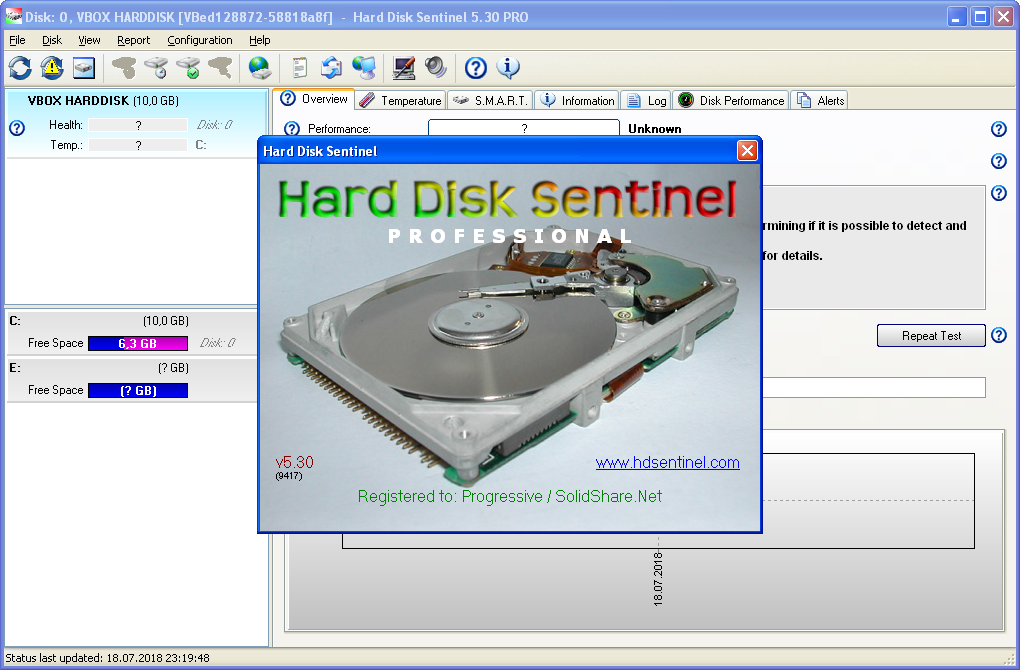Click the blue-framed hard disk toolbar icon

pos(84,68)
